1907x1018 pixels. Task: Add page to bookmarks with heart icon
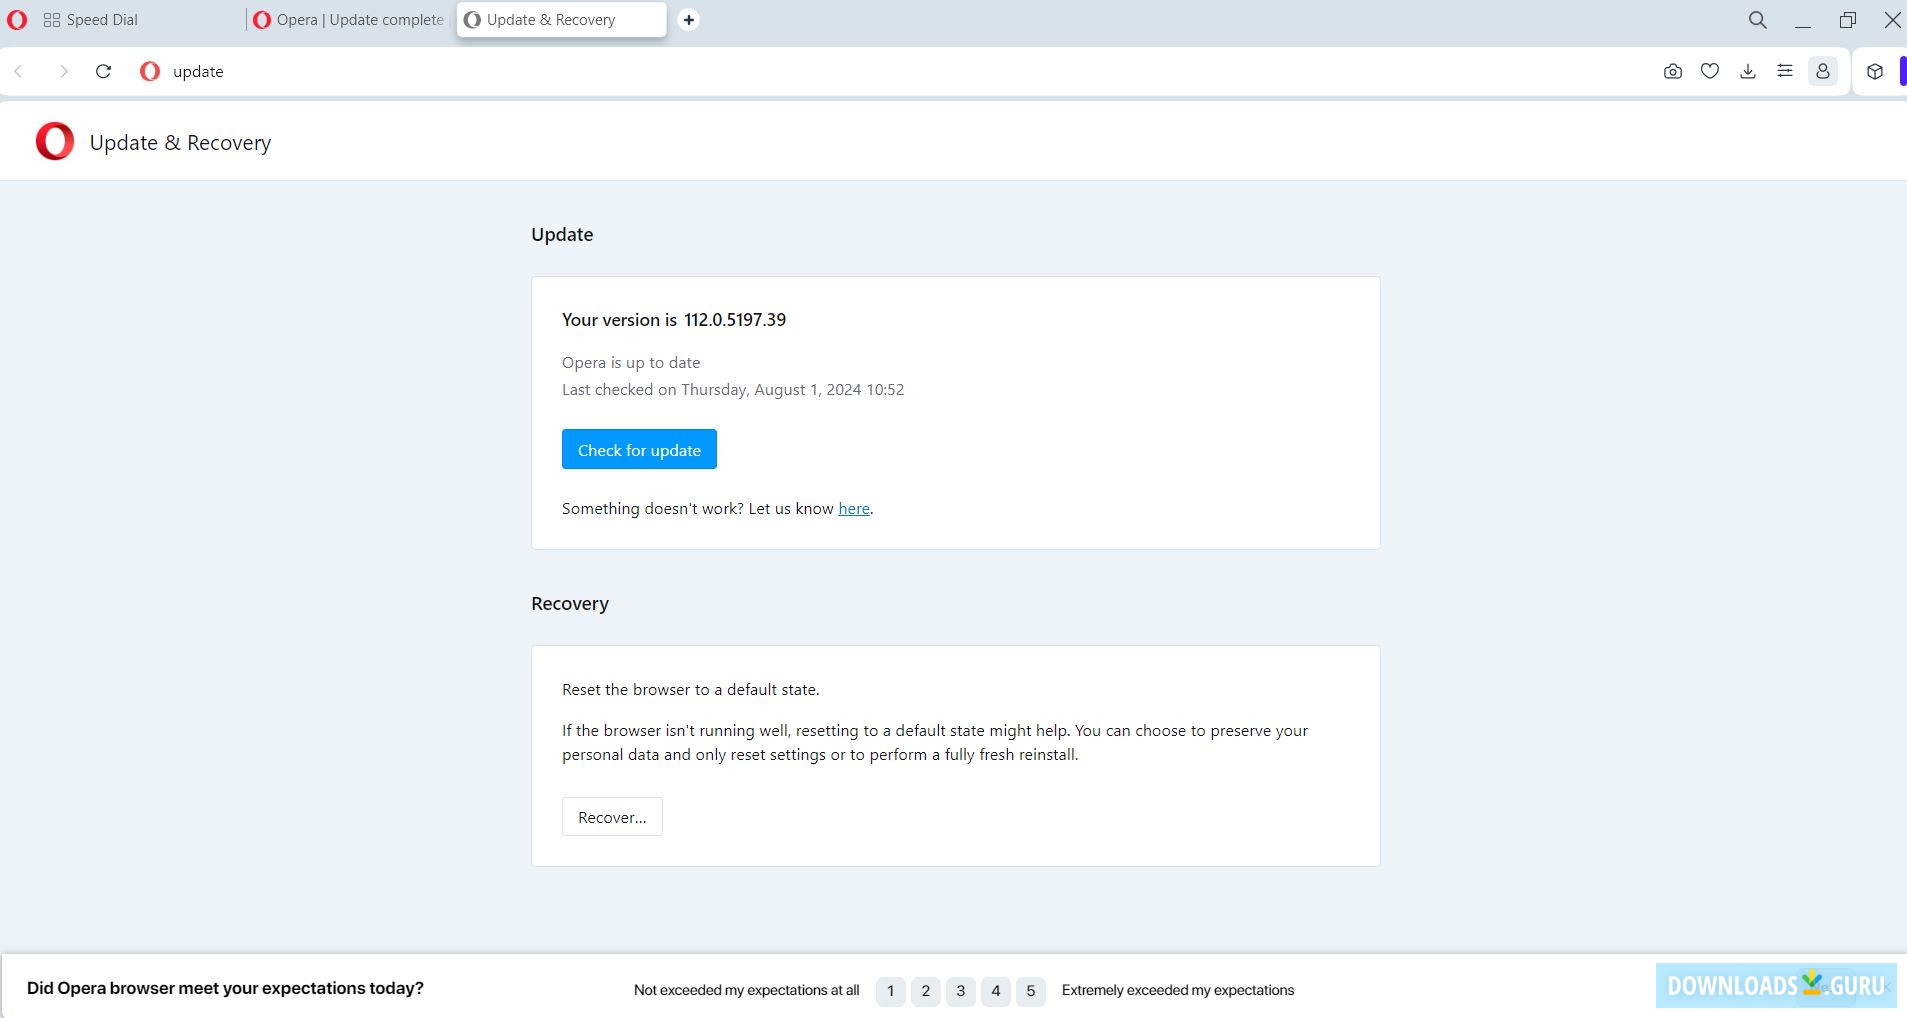pyautogui.click(x=1710, y=72)
